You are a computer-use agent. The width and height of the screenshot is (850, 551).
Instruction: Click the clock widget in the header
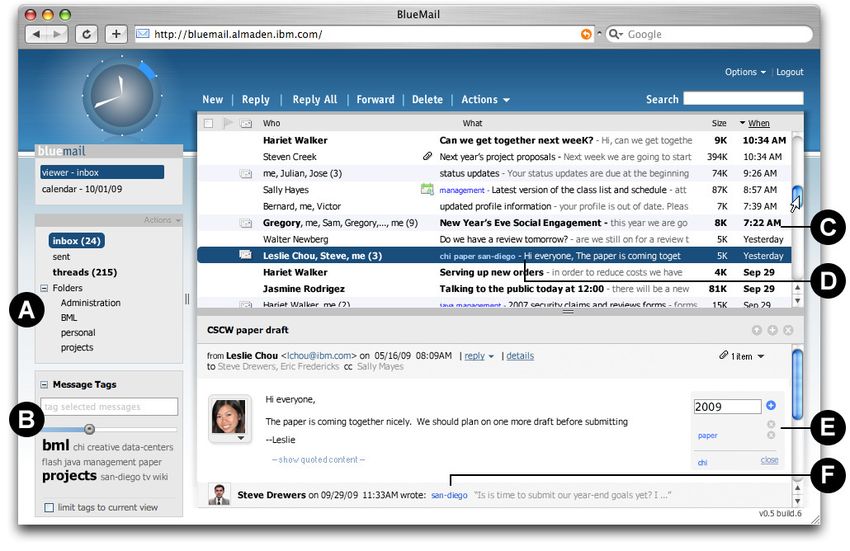(x=121, y=95)
